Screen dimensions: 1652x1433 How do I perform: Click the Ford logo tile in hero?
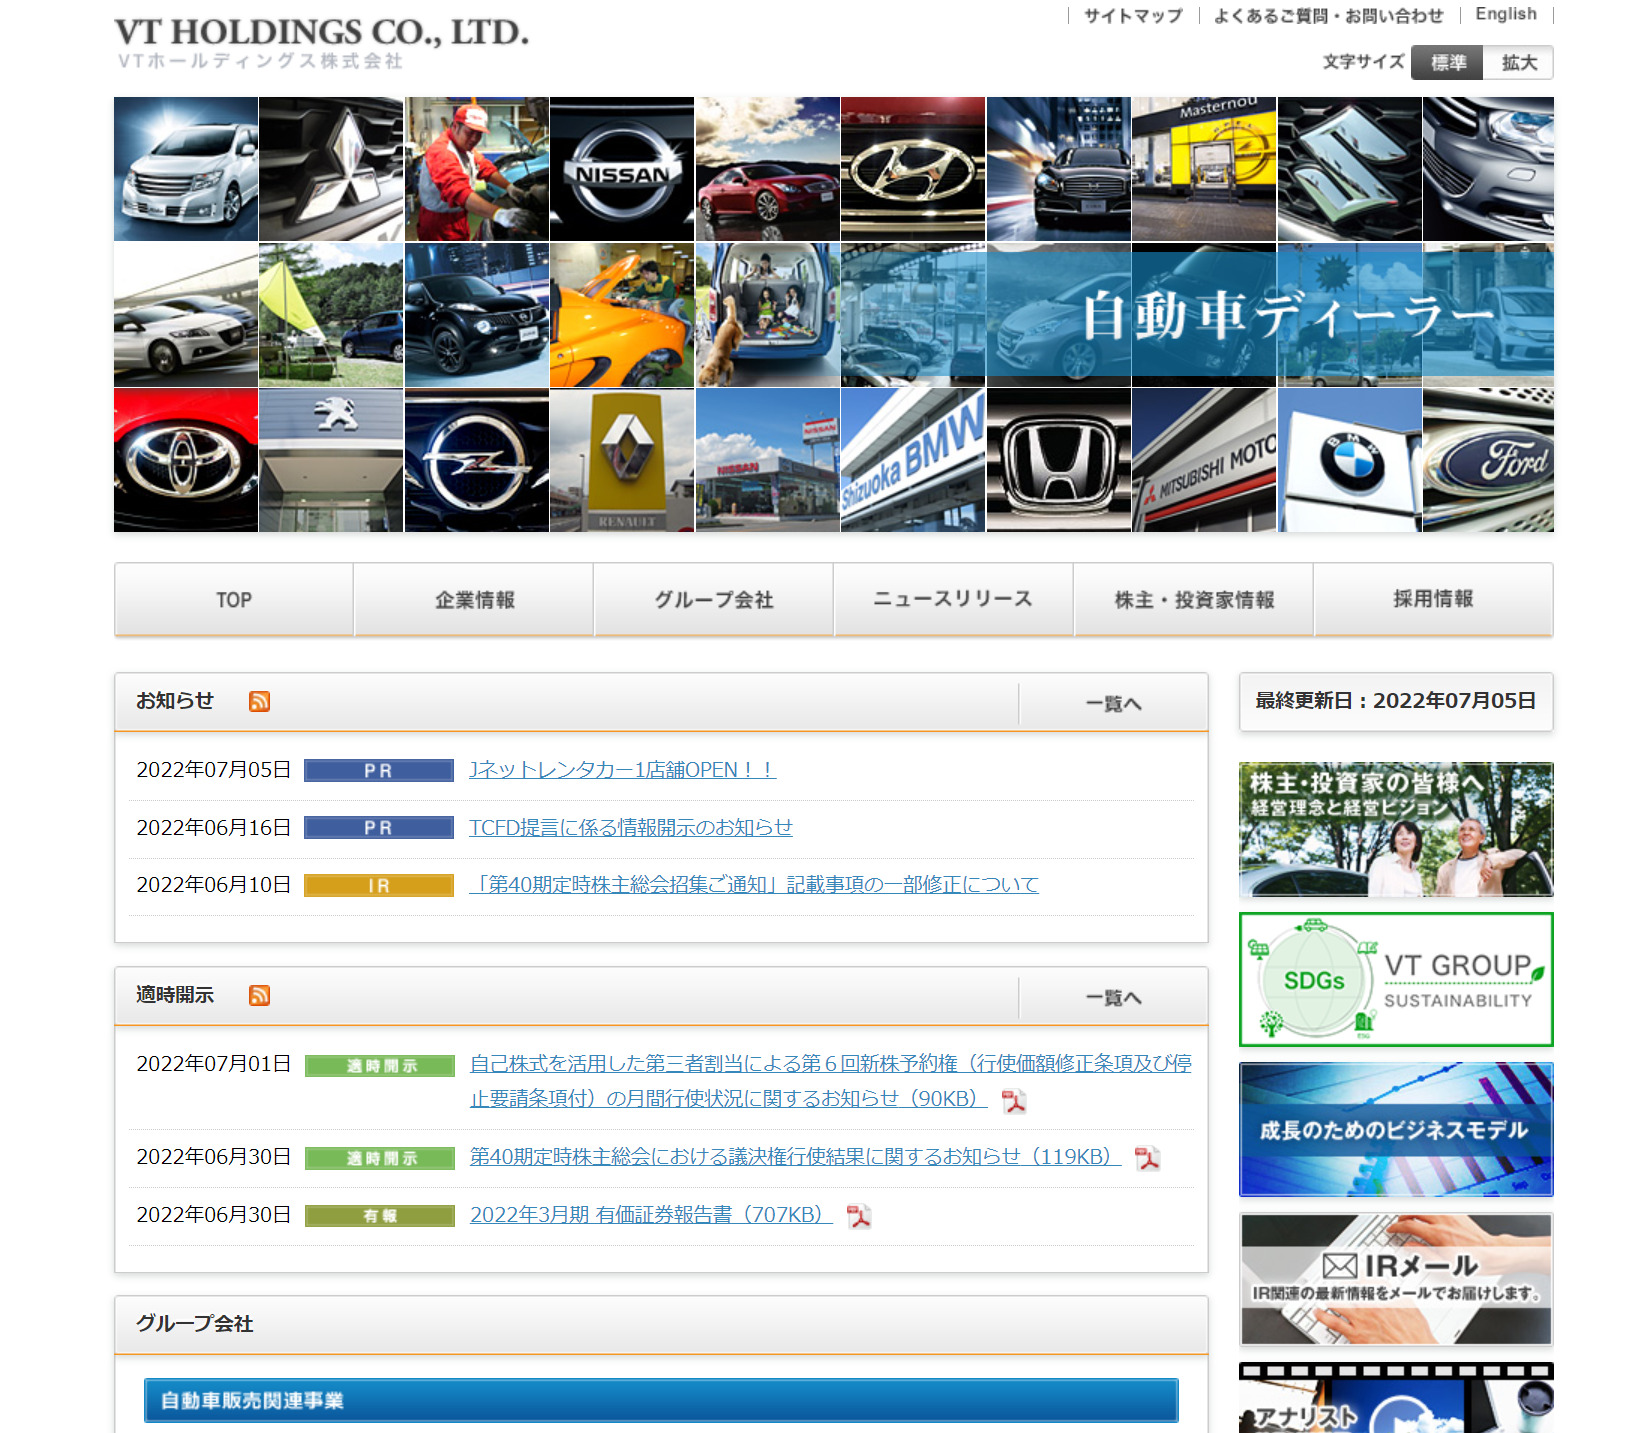click(1488, 460)
